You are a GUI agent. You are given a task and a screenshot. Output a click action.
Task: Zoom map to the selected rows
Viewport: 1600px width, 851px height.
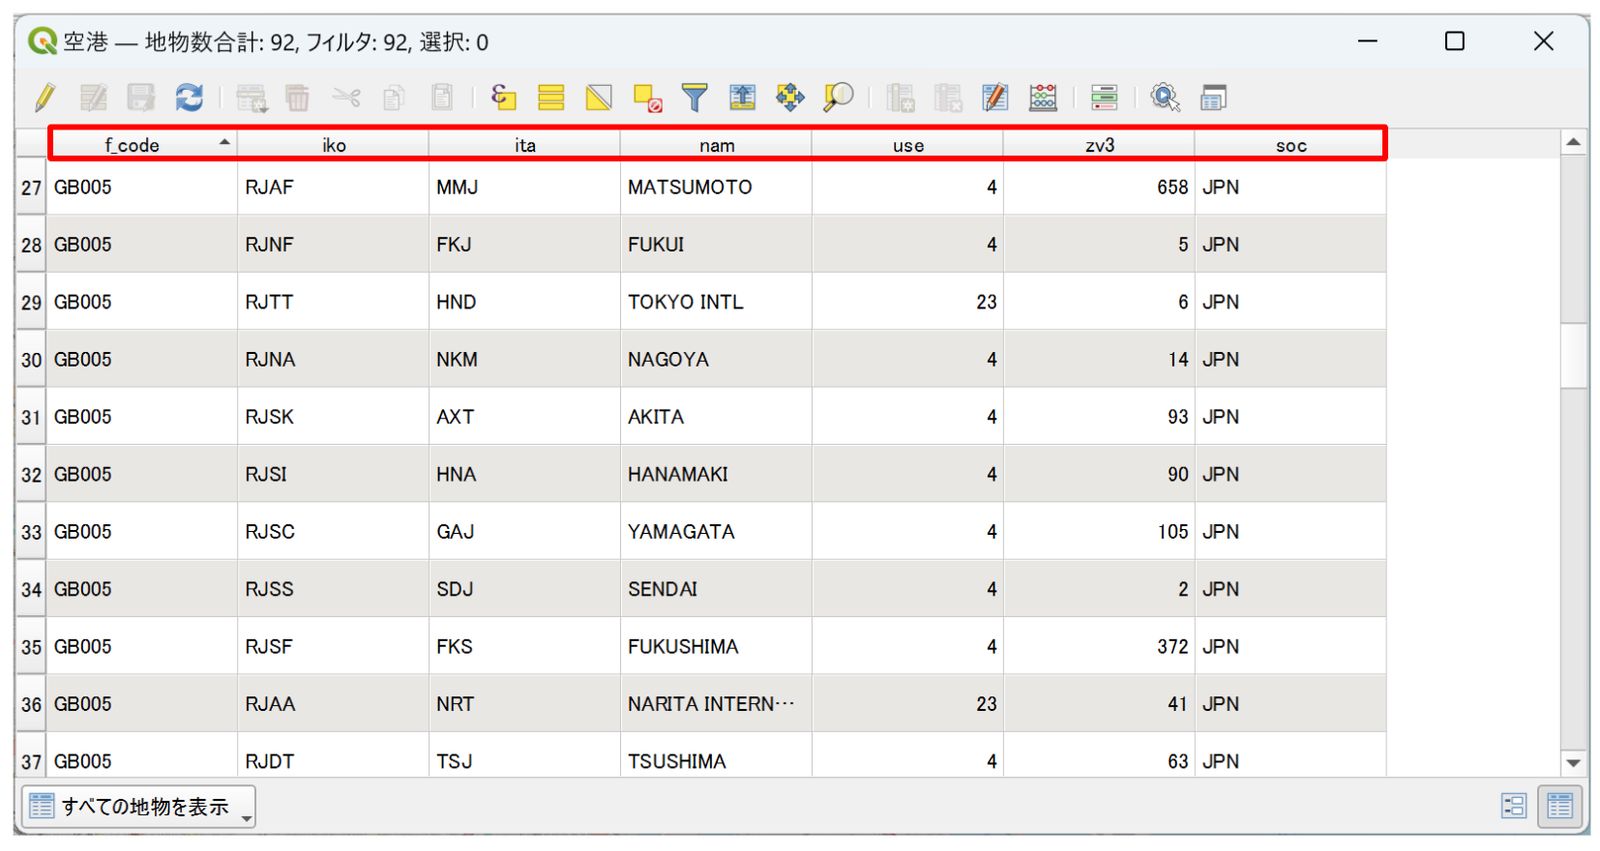(838, 97)
